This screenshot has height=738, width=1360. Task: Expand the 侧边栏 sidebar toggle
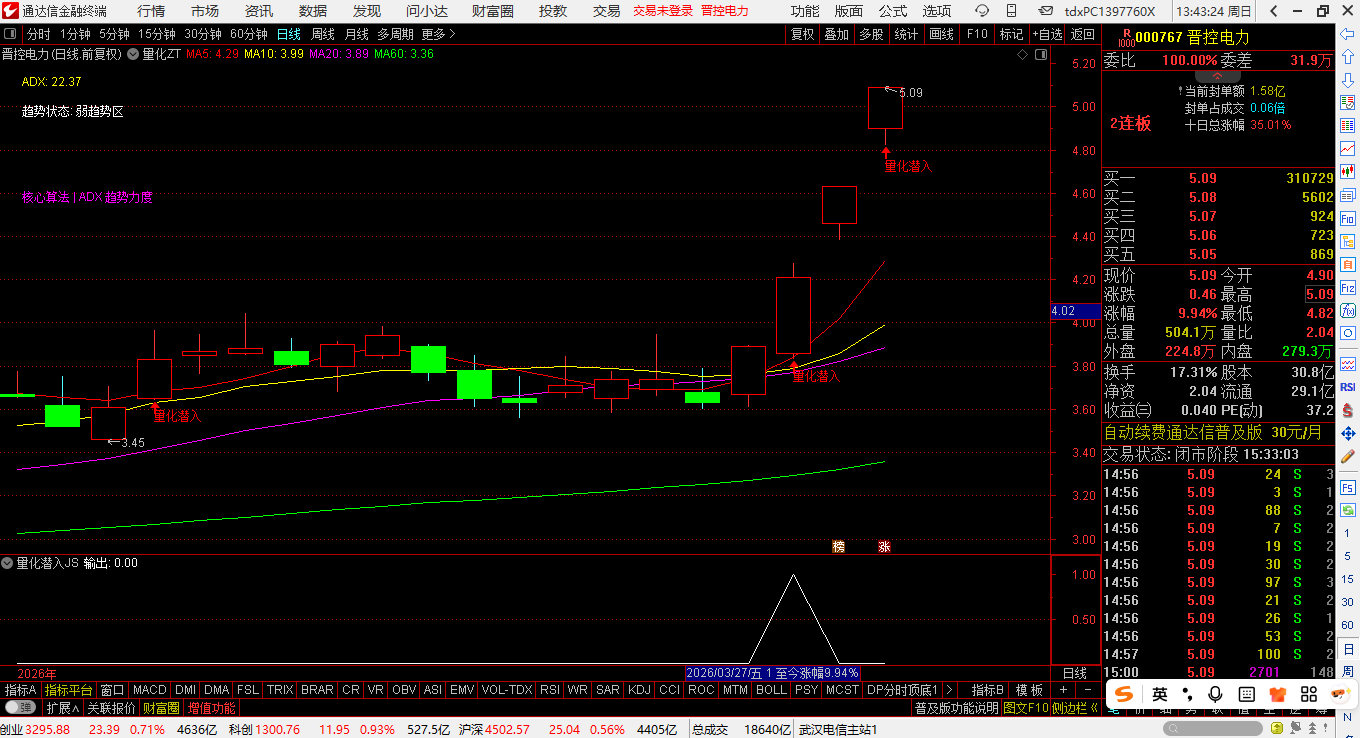coord(1075,707)
